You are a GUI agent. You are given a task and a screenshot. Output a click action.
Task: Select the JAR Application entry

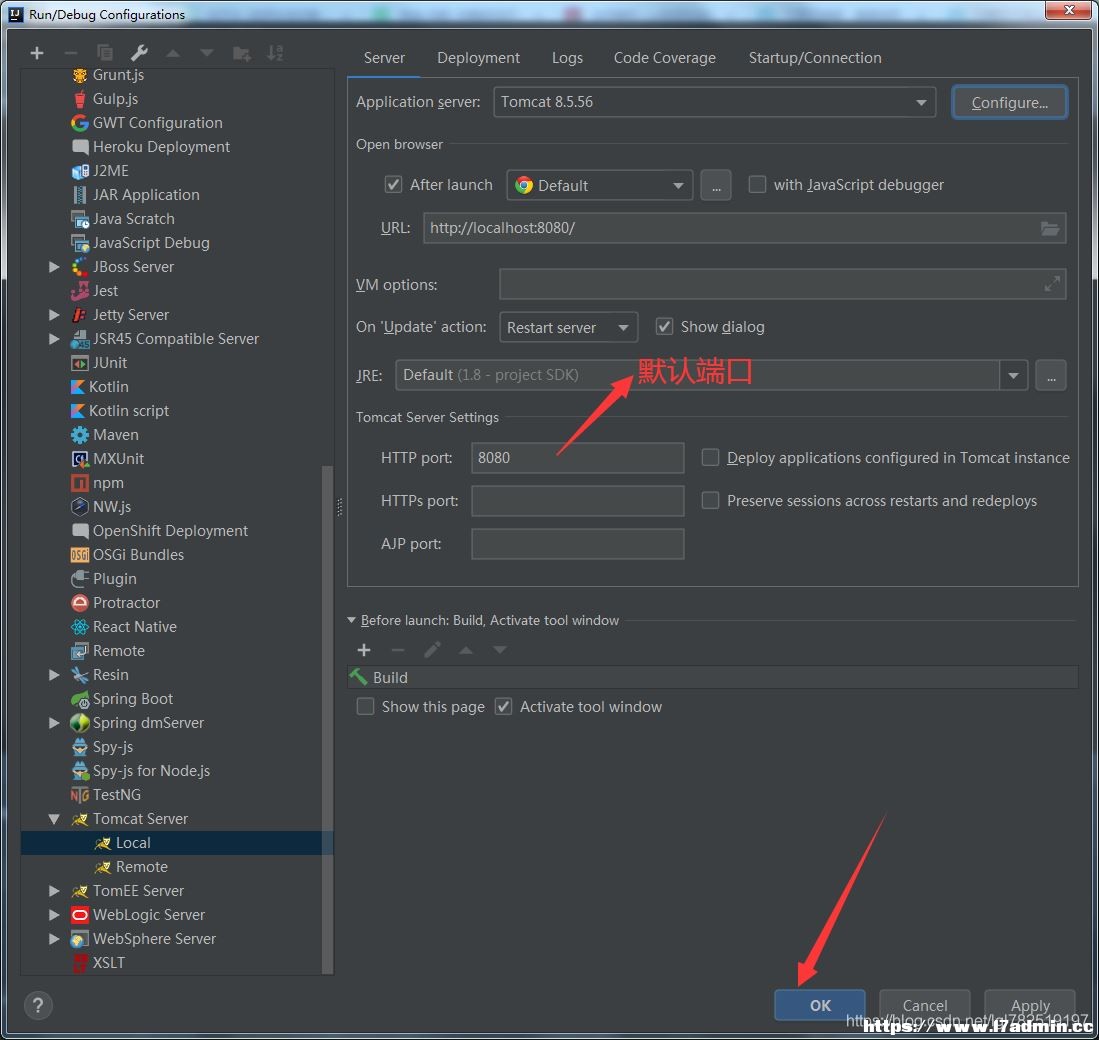(146, 195)
